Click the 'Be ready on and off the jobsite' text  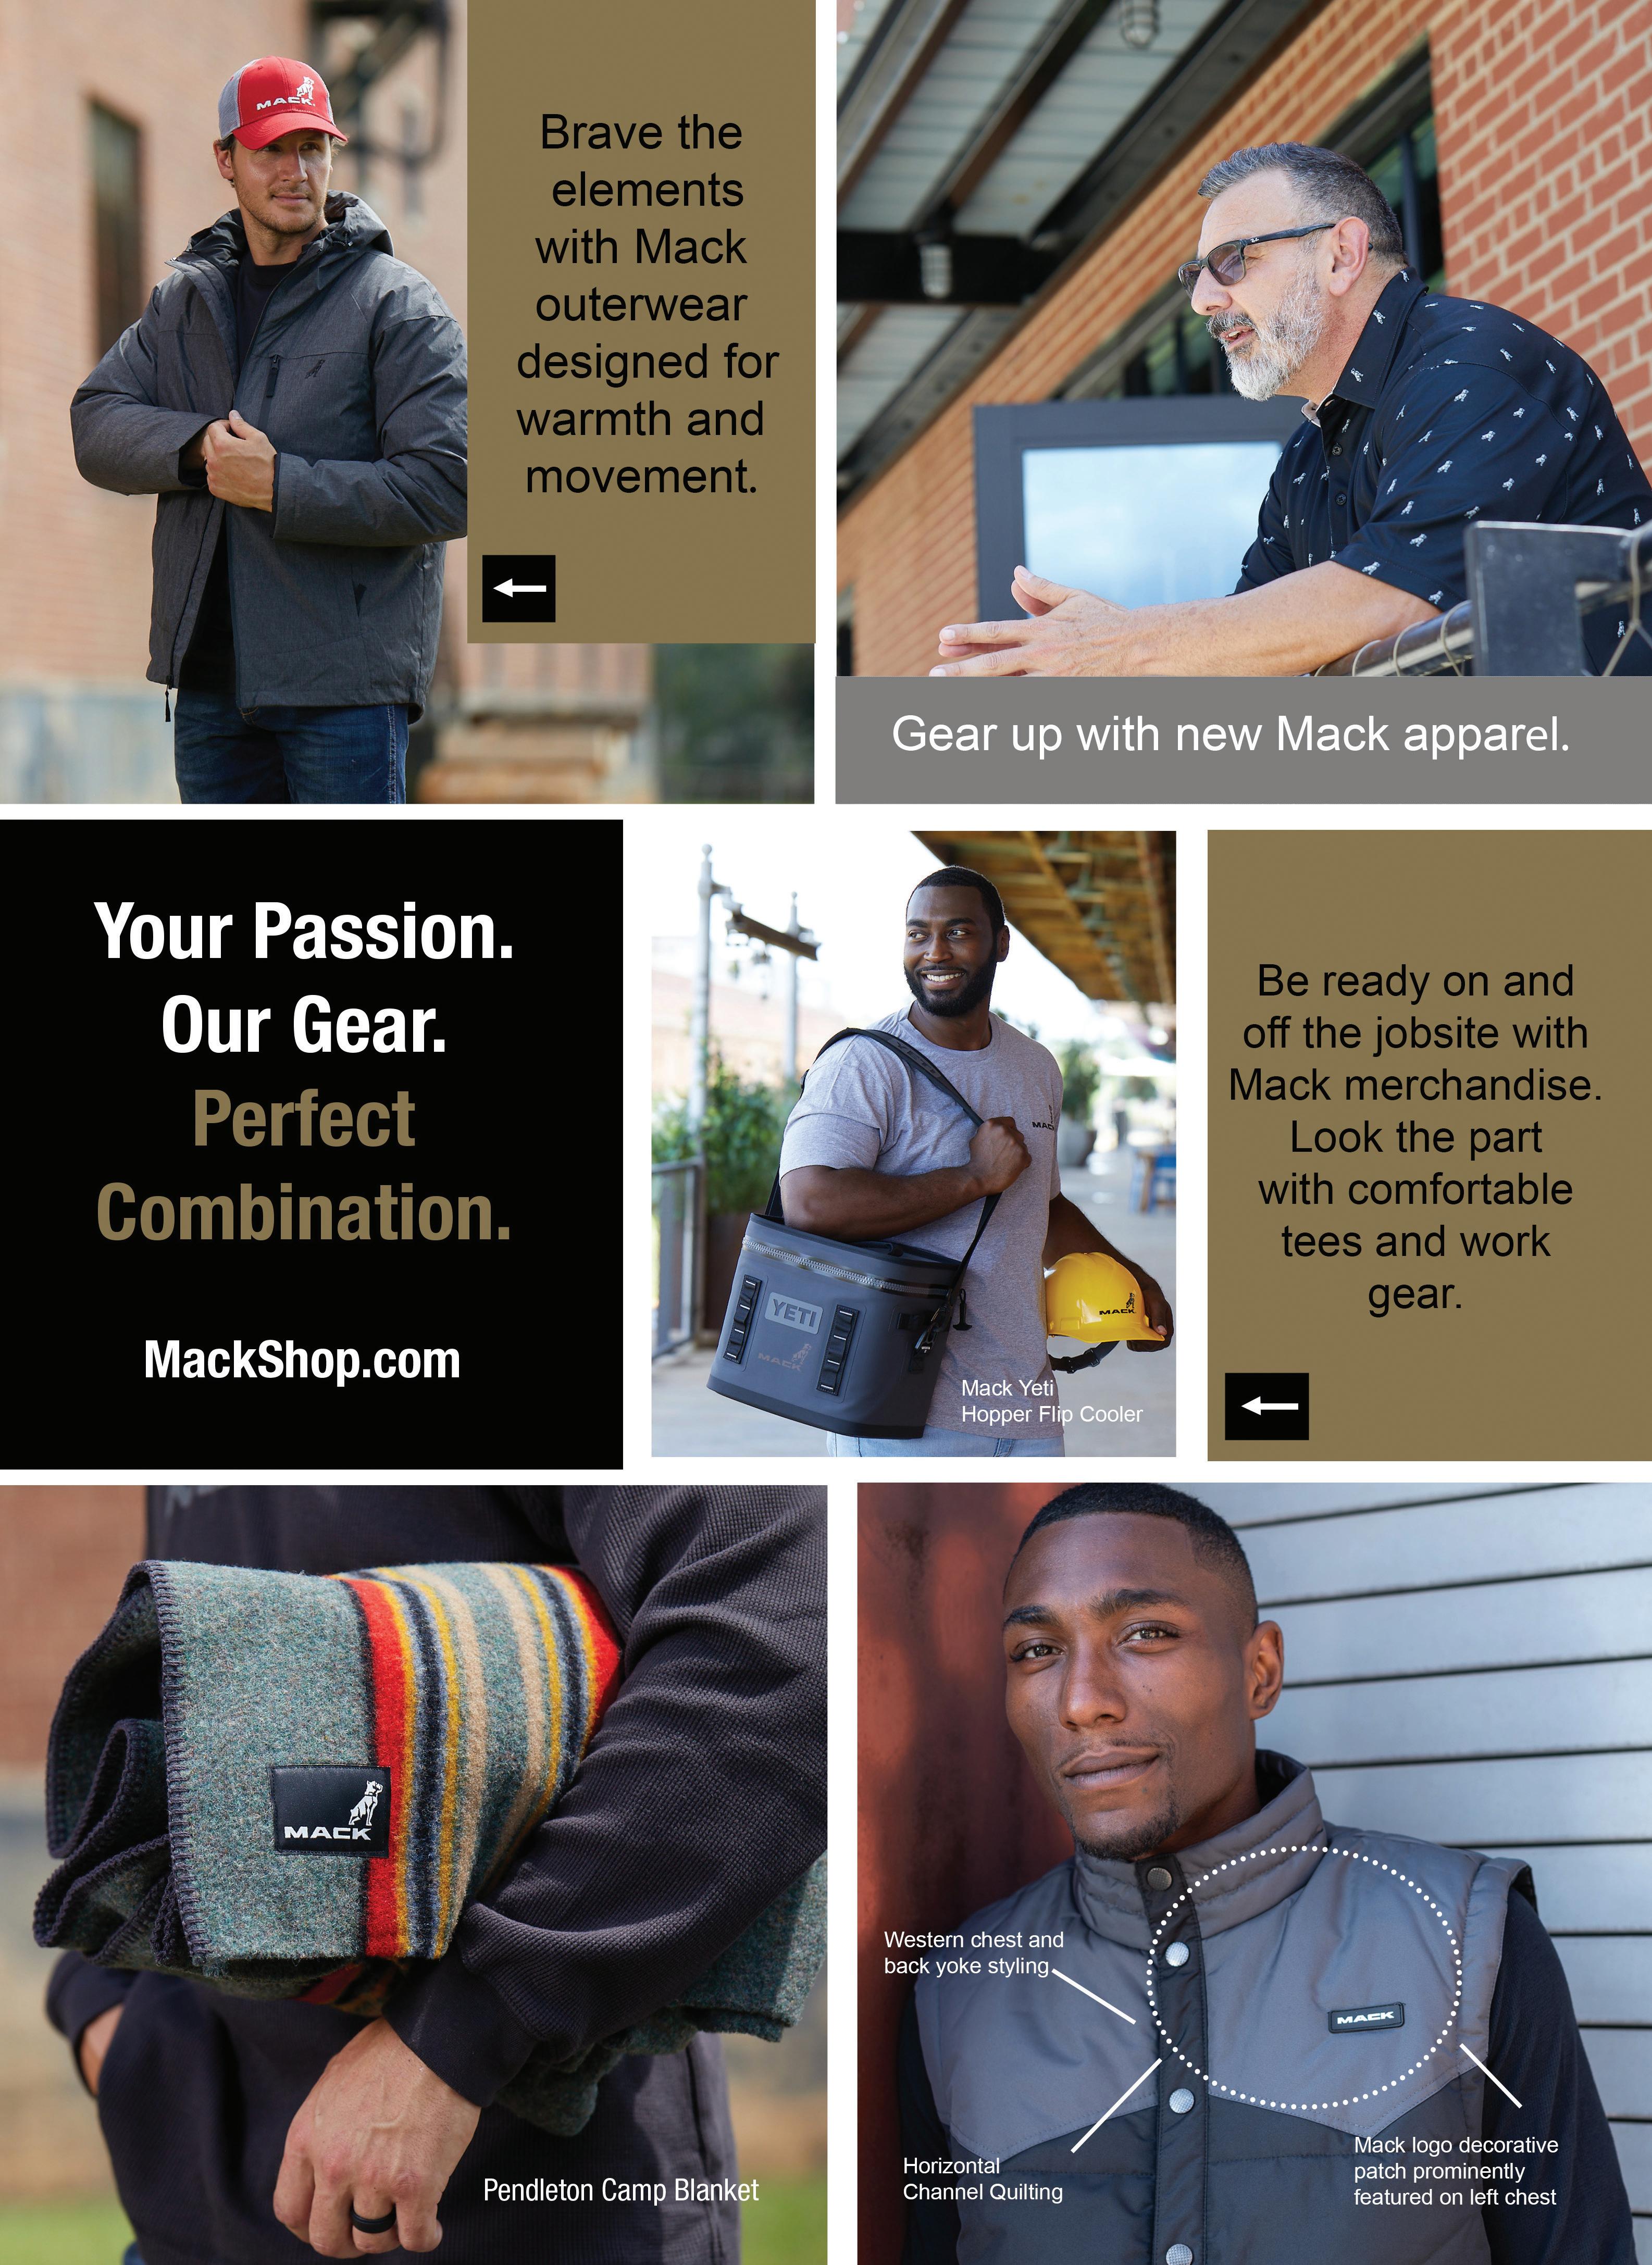tap(1415, 1137)
